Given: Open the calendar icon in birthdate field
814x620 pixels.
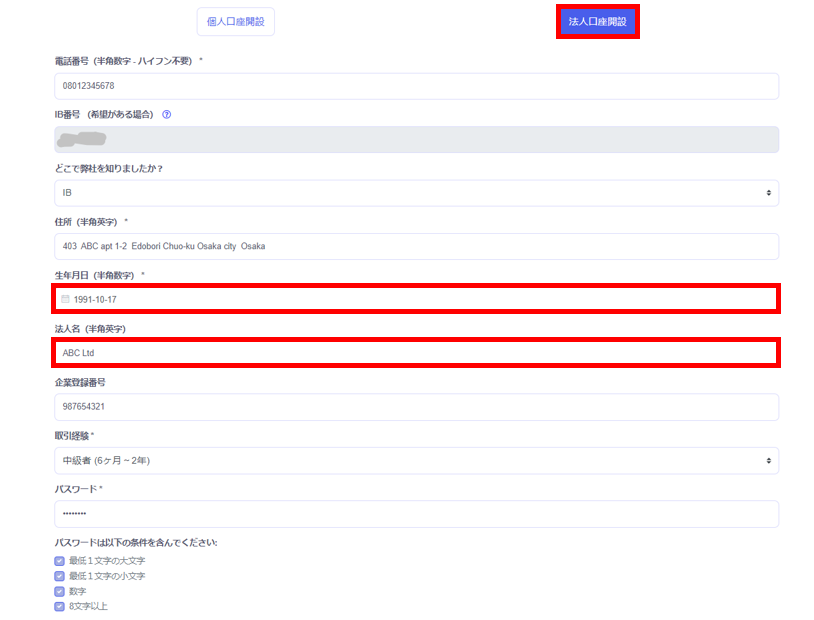Looking at the screenshot, I should coord(65,299).
